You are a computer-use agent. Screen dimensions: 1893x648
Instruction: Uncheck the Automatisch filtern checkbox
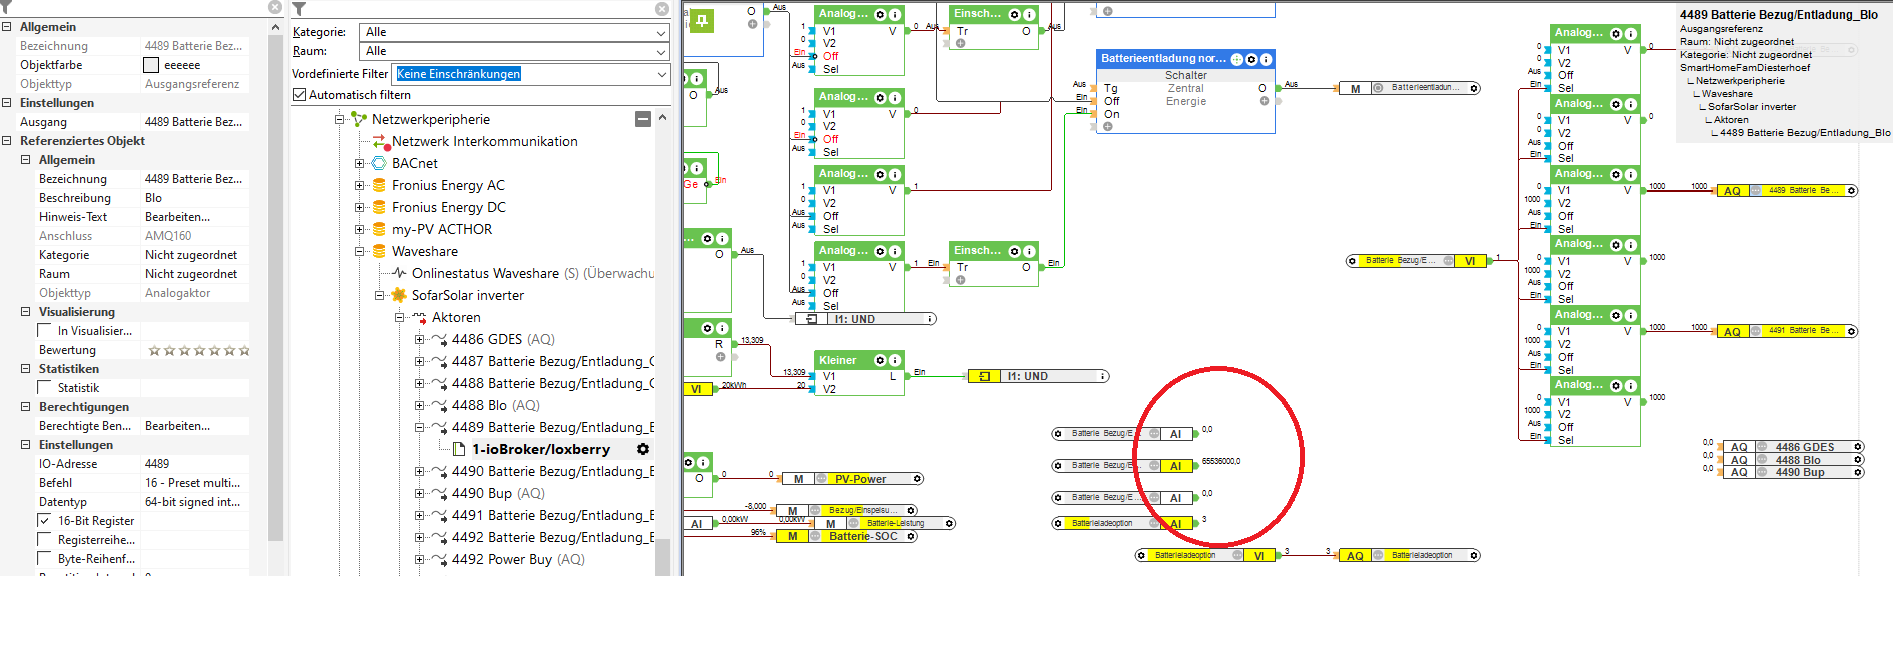(x=299, y=95)
